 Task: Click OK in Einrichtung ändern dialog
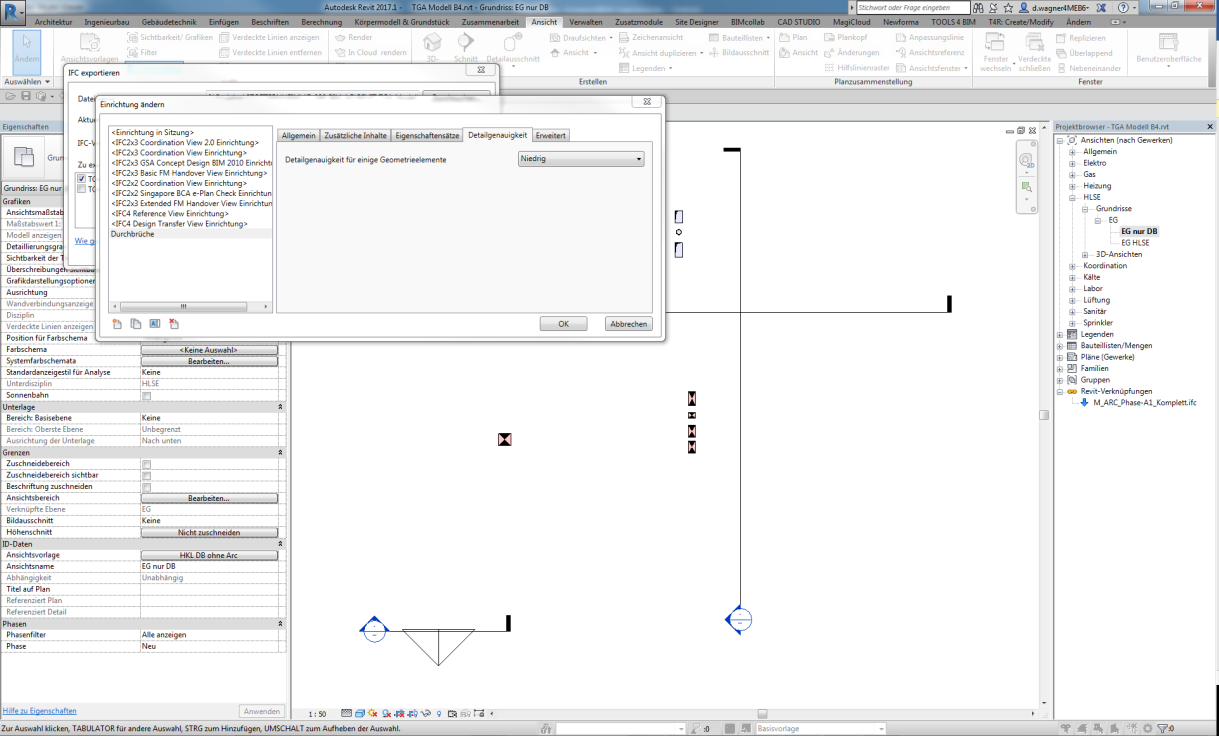coord(564,324)
